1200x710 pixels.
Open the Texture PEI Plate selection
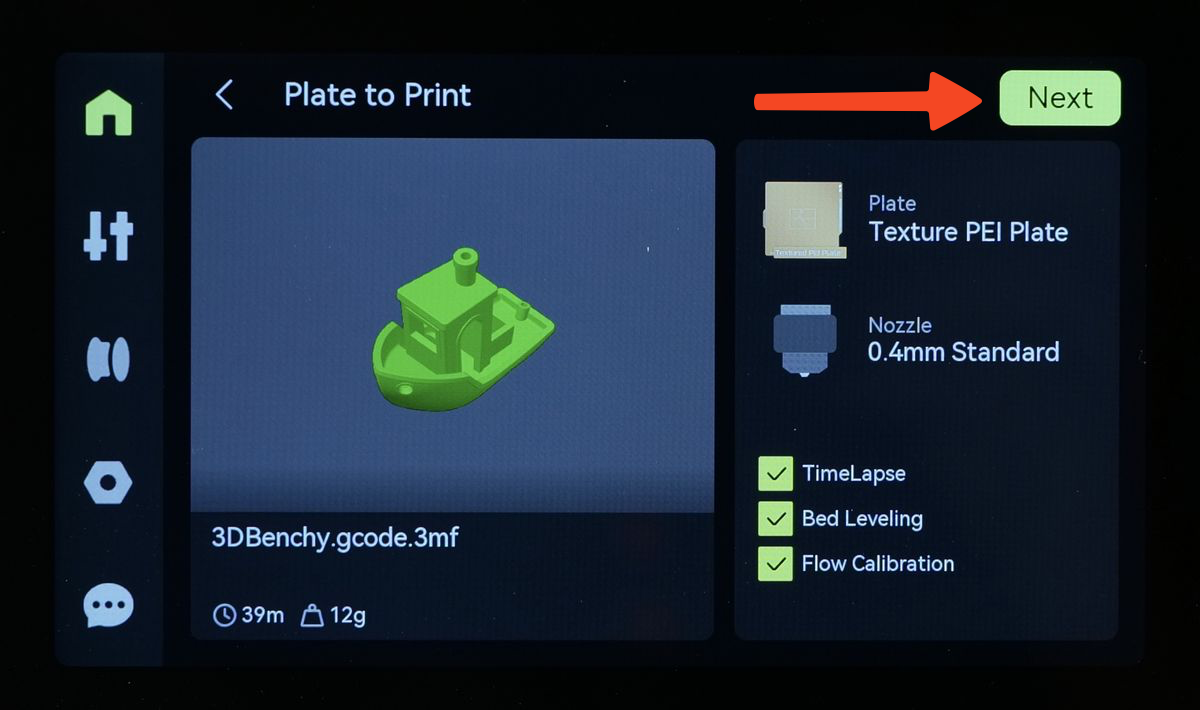[x=968, y=232]
